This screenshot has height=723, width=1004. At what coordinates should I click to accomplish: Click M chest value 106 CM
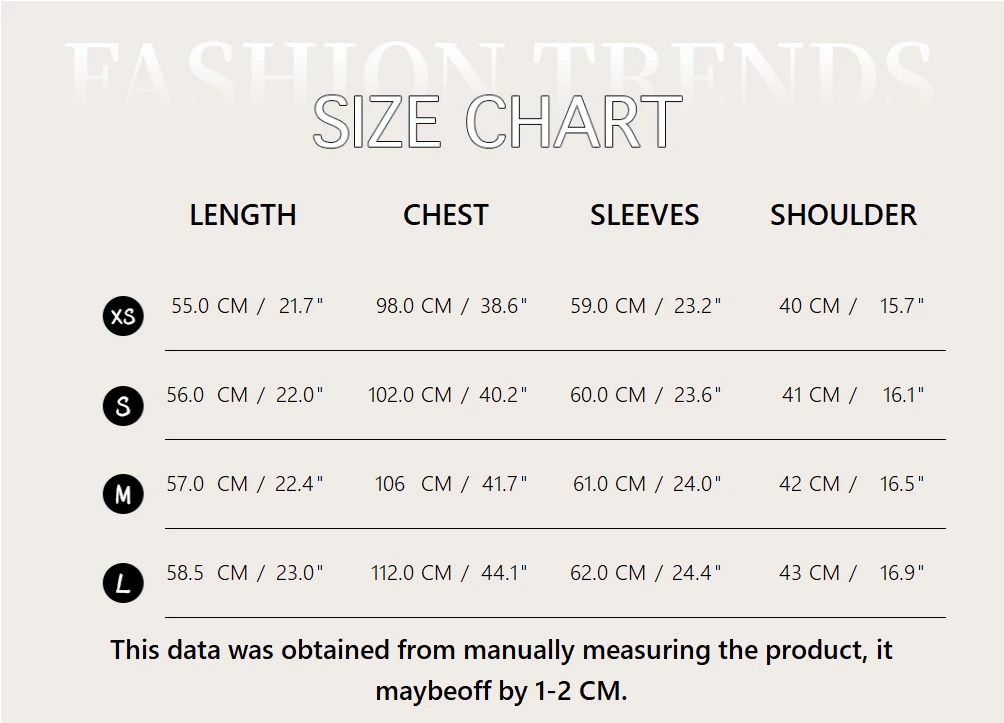click(414, 484)
